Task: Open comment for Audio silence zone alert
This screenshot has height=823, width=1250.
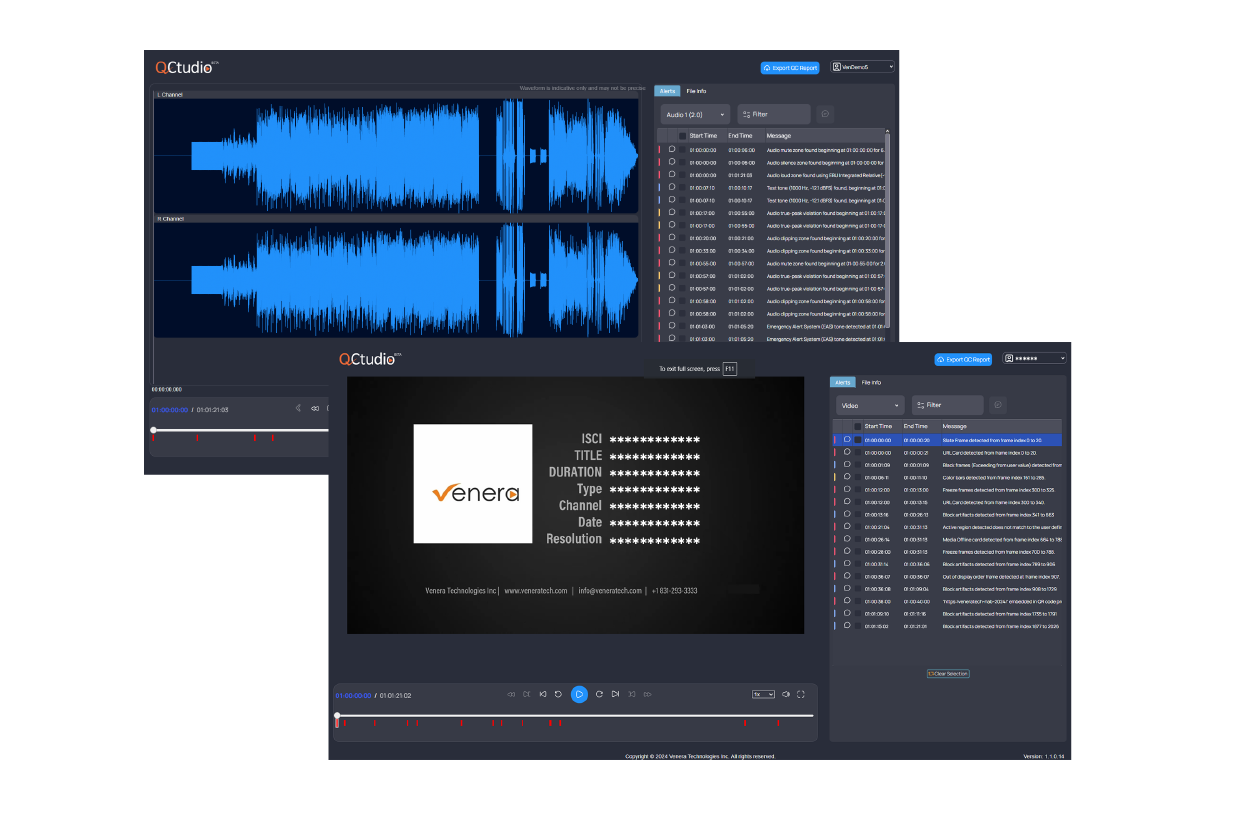Action: (x=672, y=162)
